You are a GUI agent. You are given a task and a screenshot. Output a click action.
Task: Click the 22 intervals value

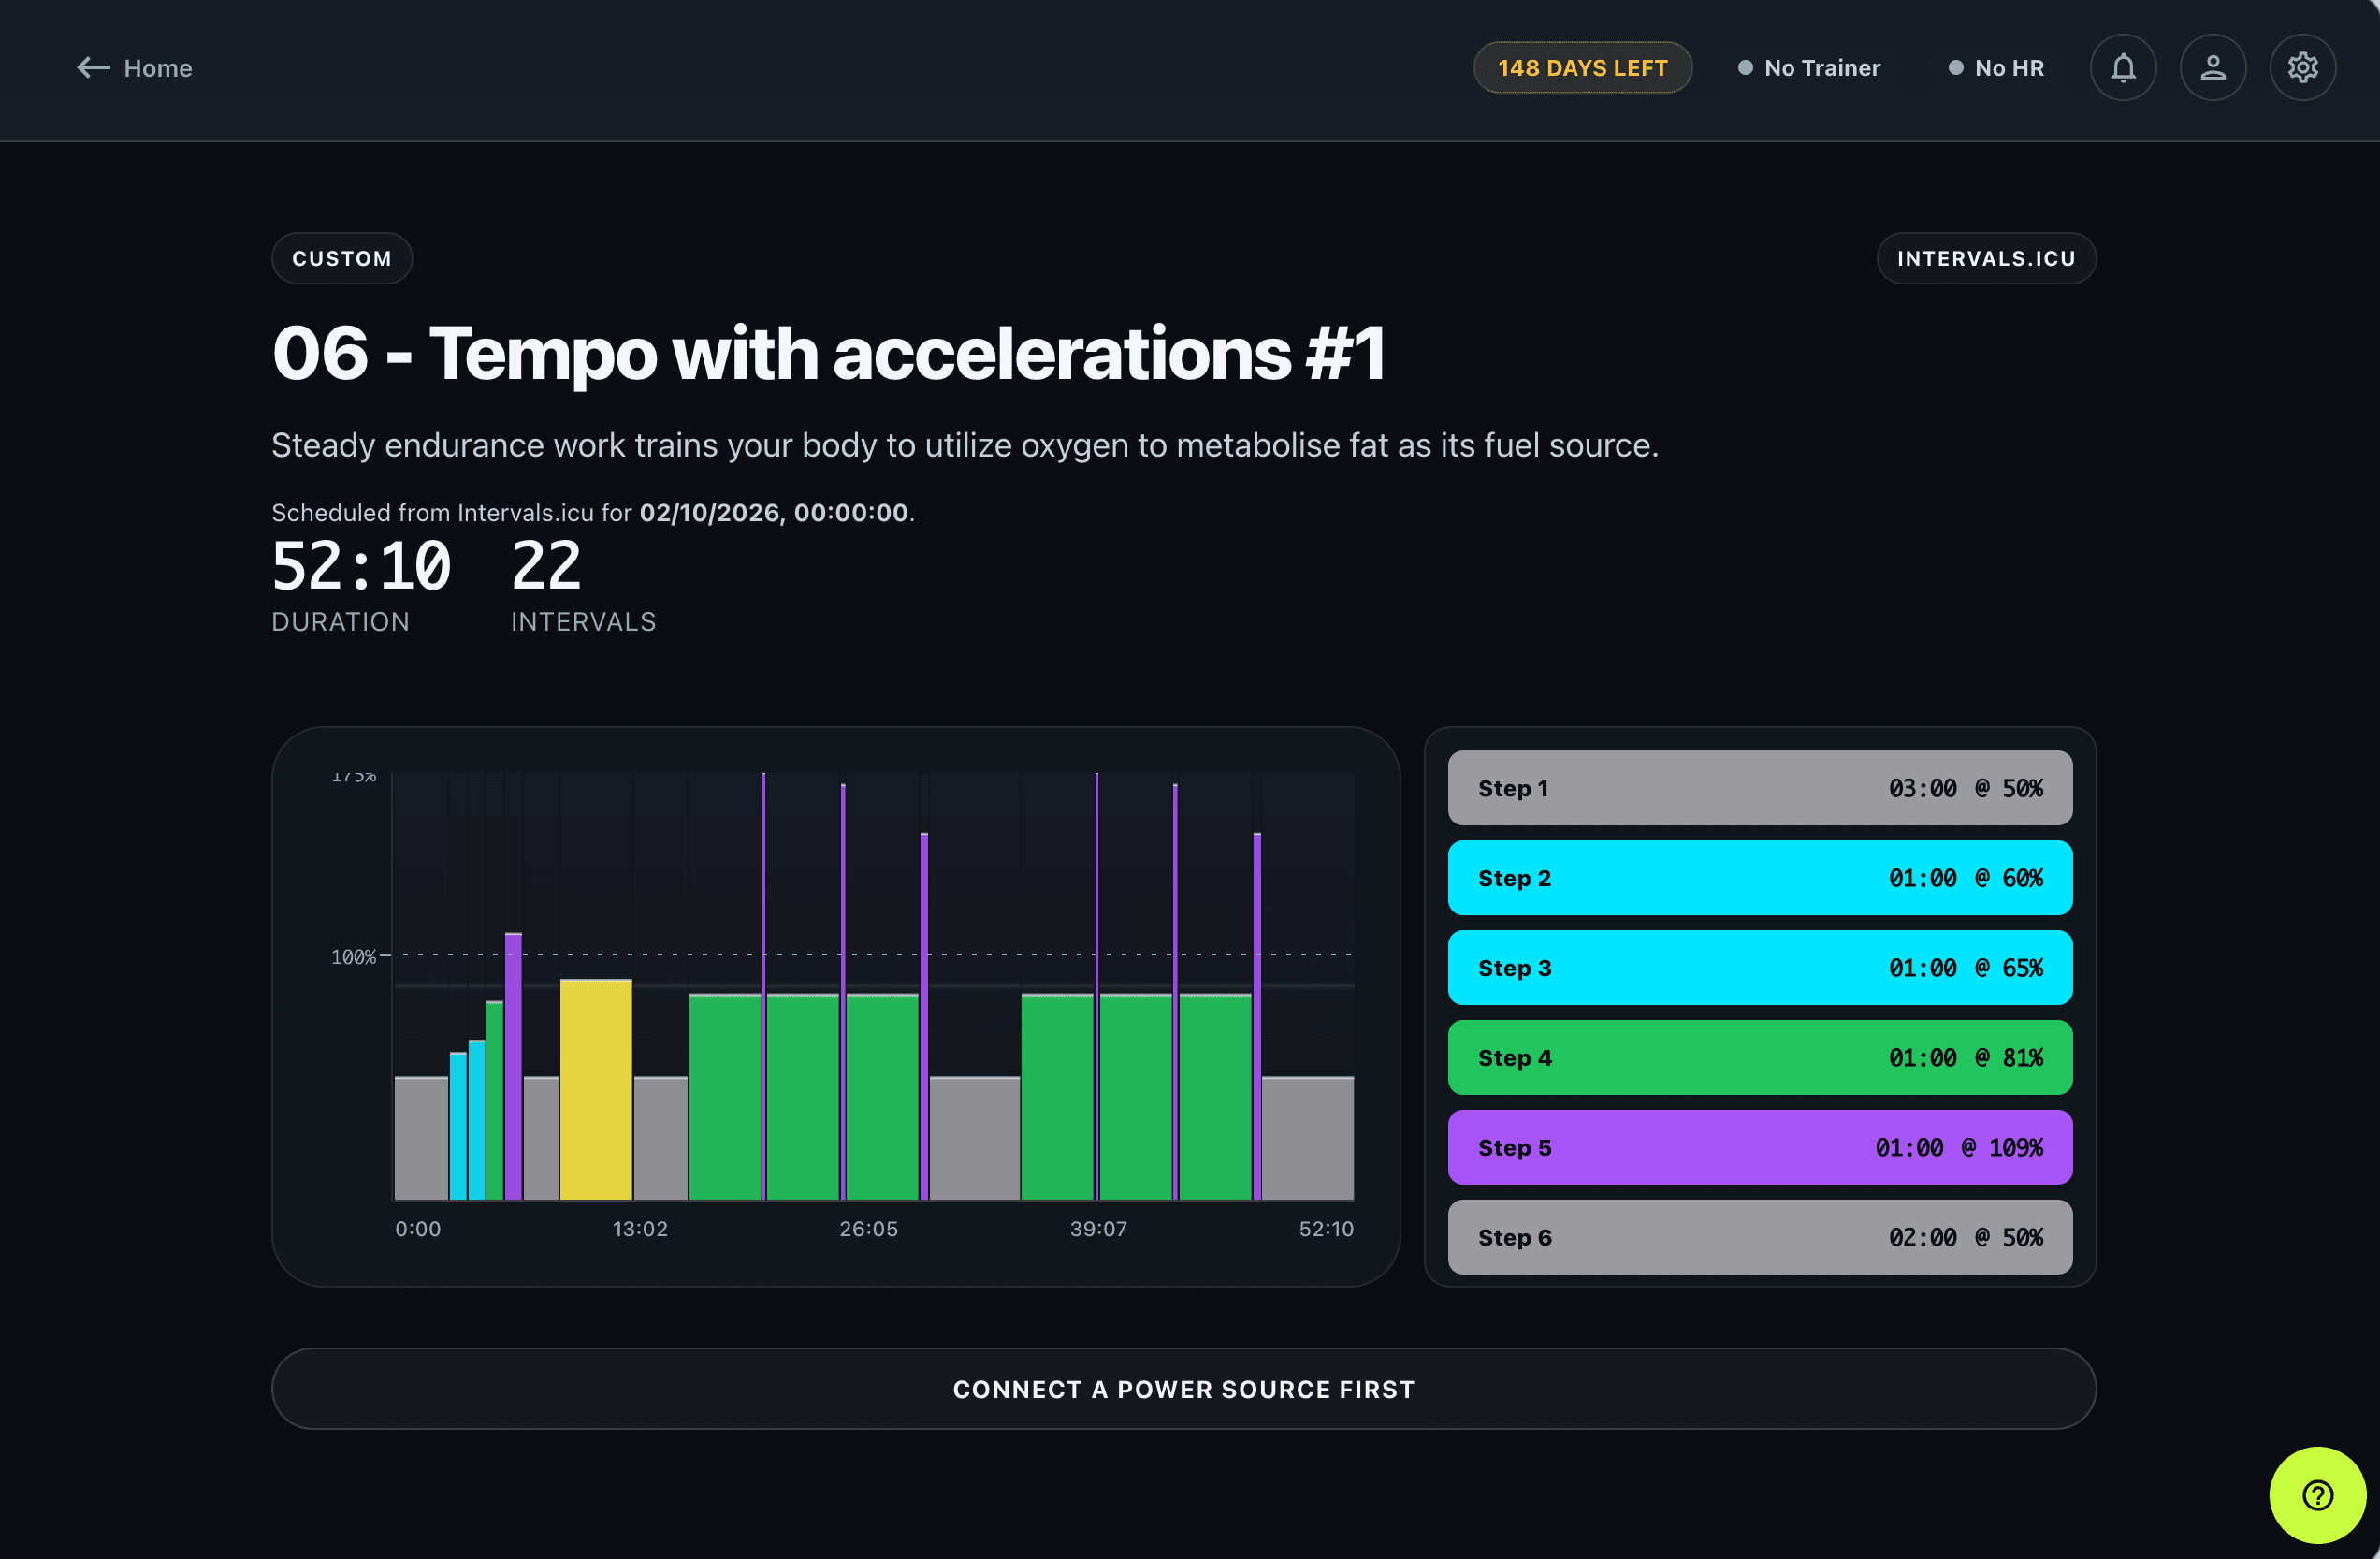coord(546,567)
